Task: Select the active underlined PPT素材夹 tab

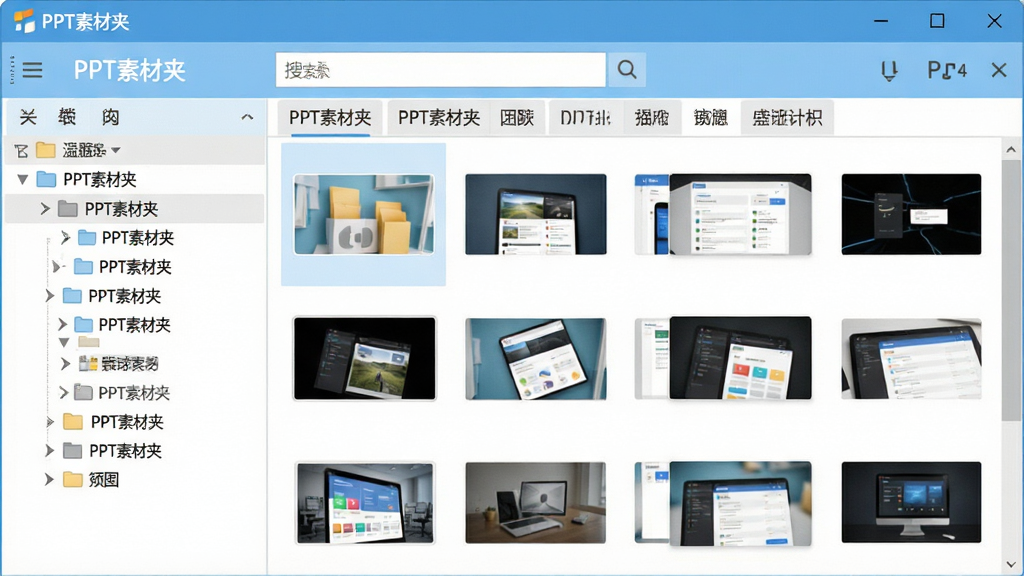Action: tap(330, 118)
